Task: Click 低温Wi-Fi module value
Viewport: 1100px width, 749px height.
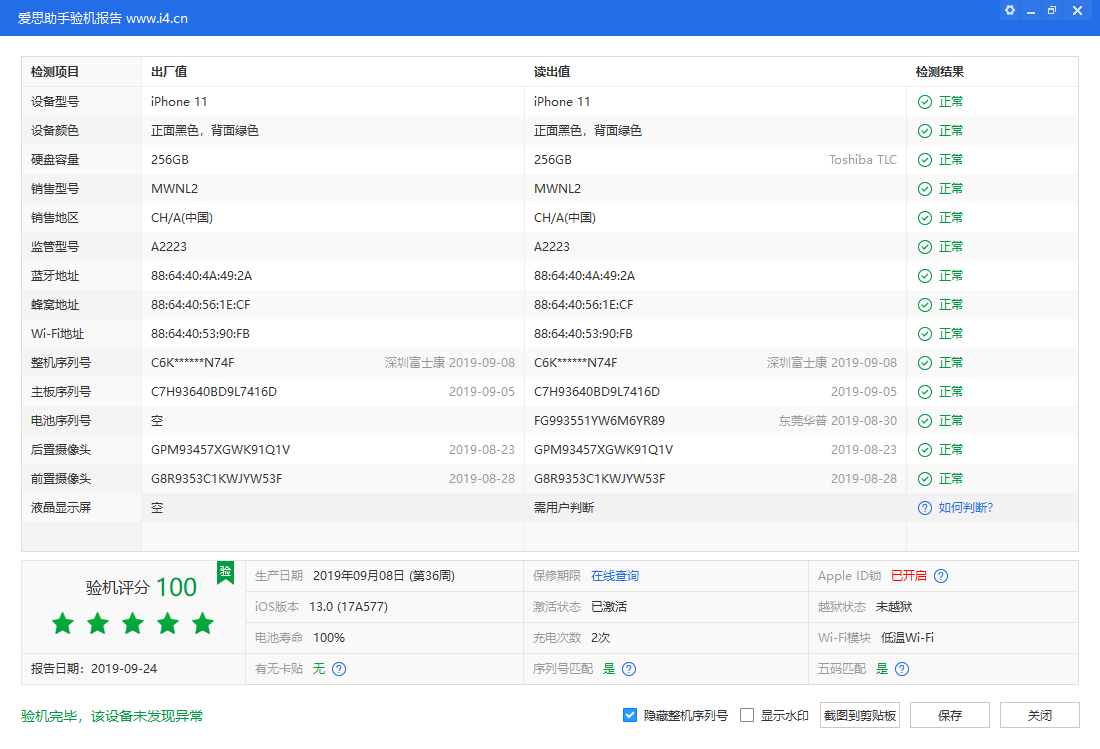Action: click(907, 637)
